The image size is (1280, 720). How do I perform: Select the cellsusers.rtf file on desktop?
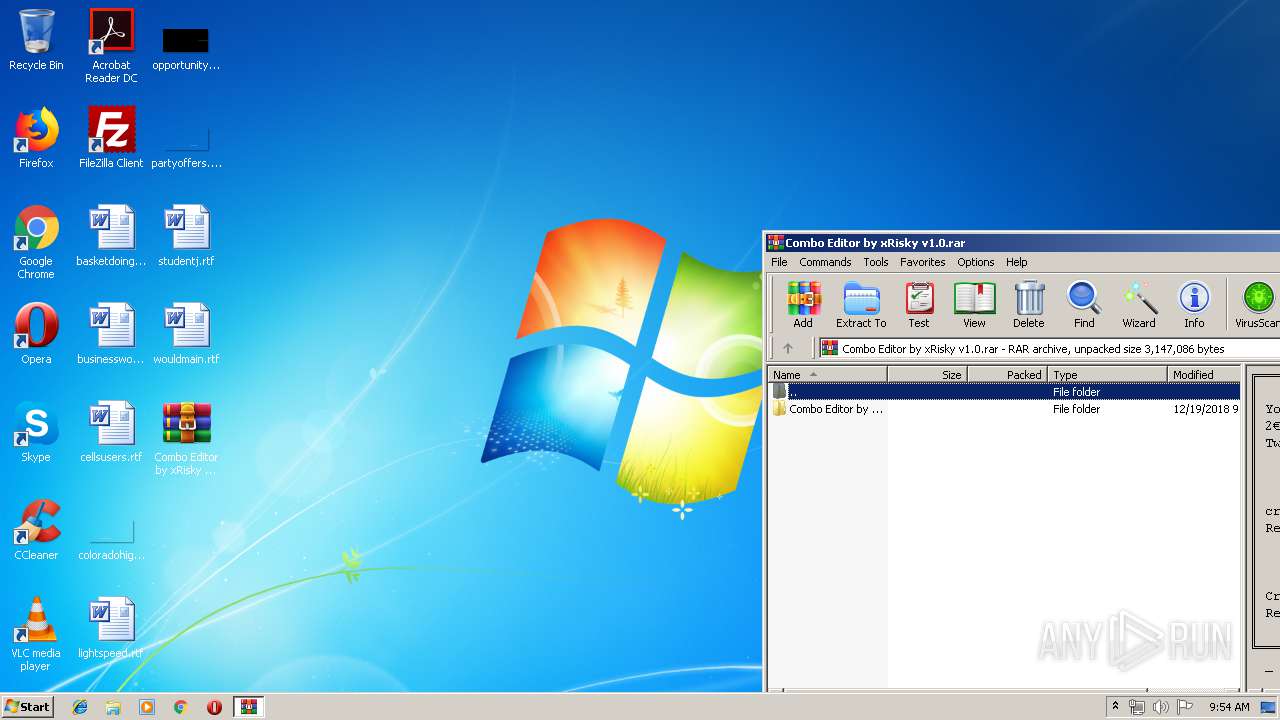(111, 432)
